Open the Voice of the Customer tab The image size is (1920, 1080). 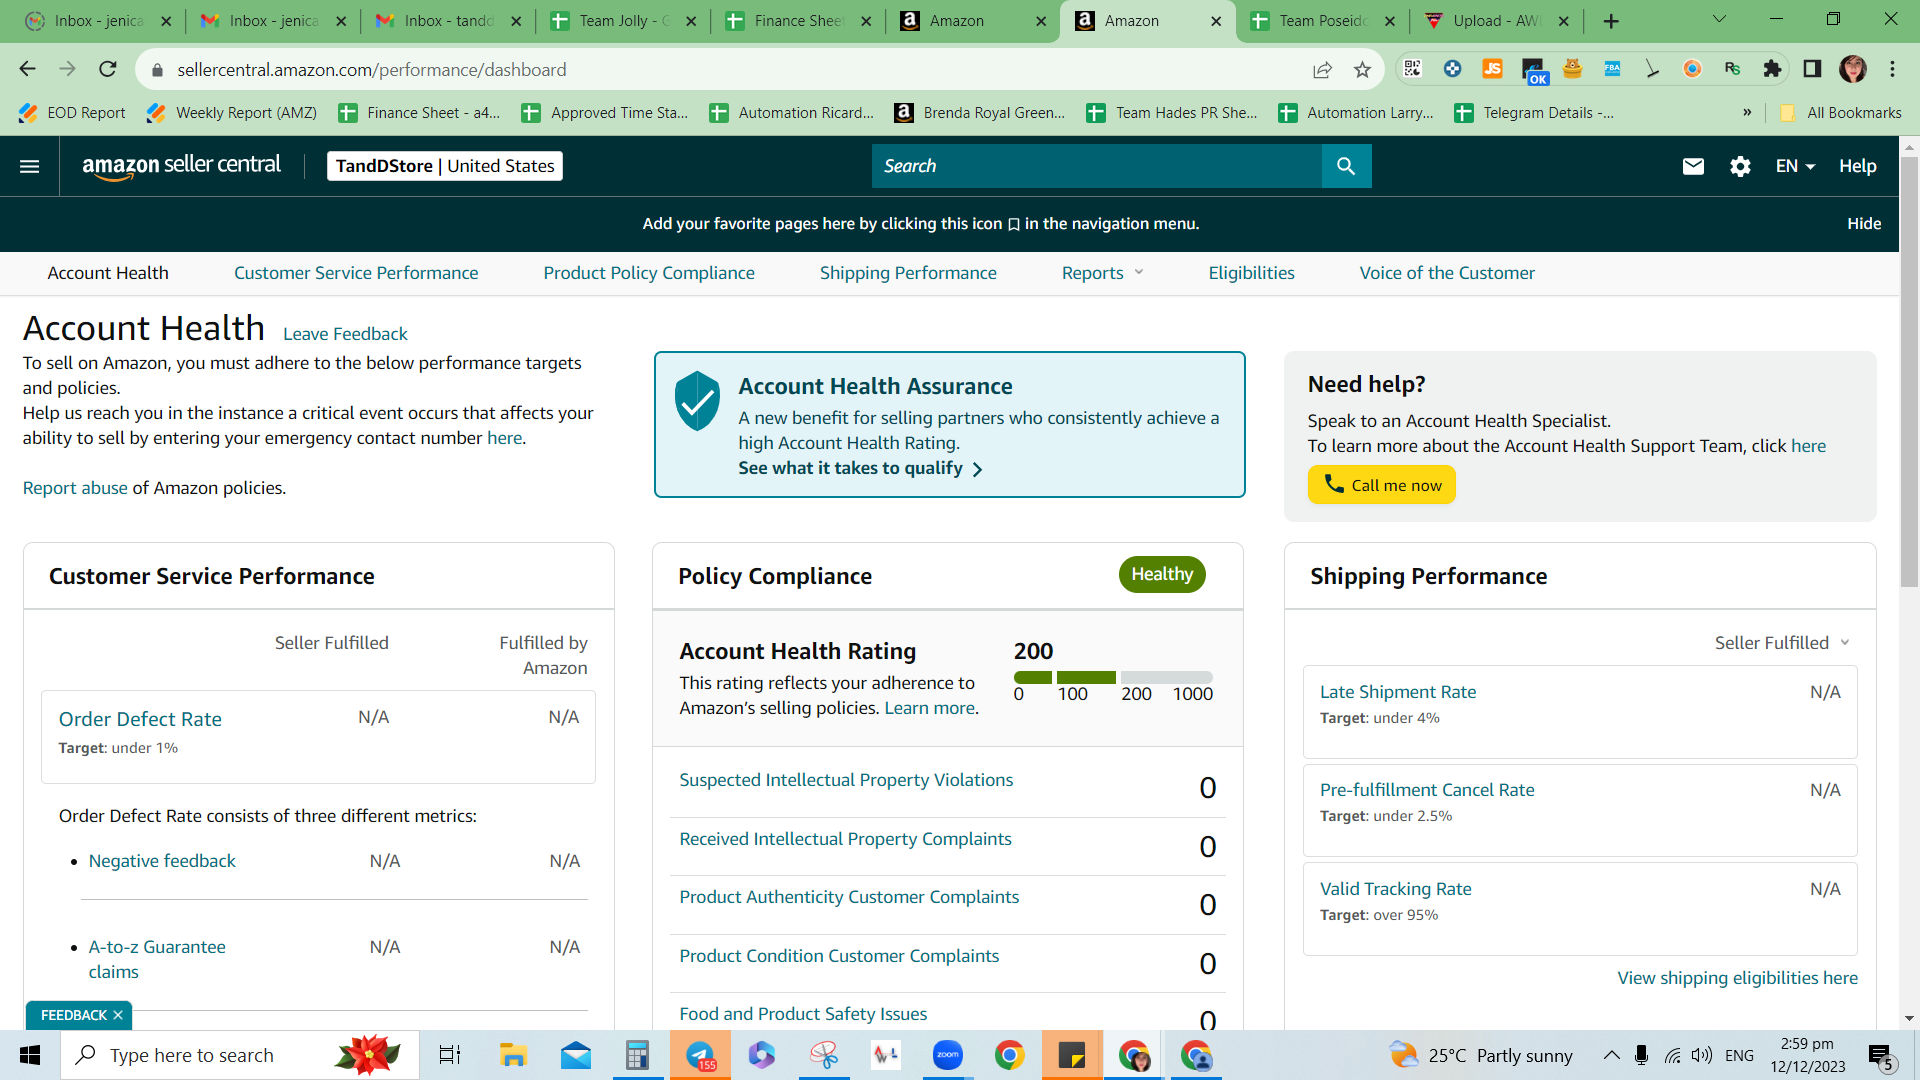1447,273
